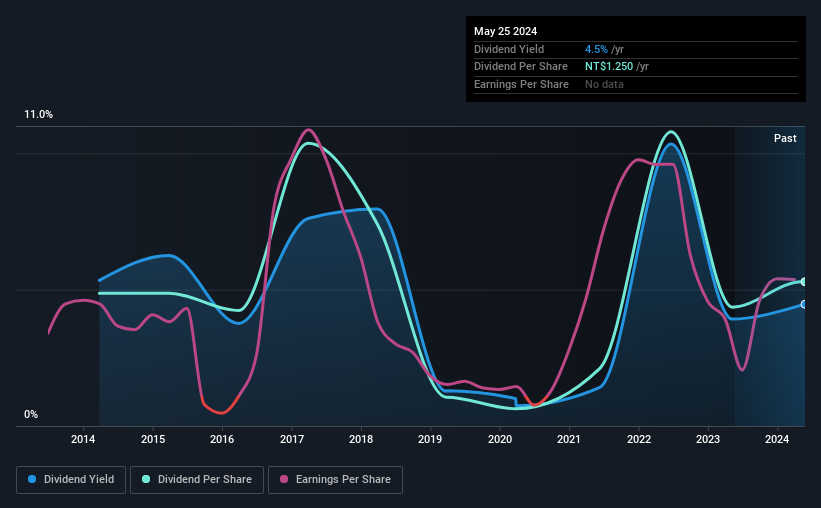Click the 4.5% dividend yield value
821x508 pixels.
point(596,49)
